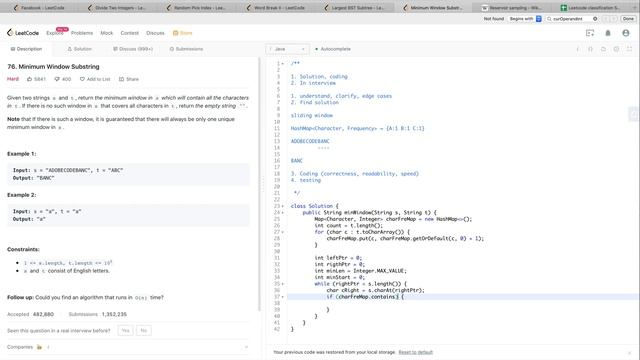
Task: Open Contest in the nav bar
Action: [x=130, y=33]
